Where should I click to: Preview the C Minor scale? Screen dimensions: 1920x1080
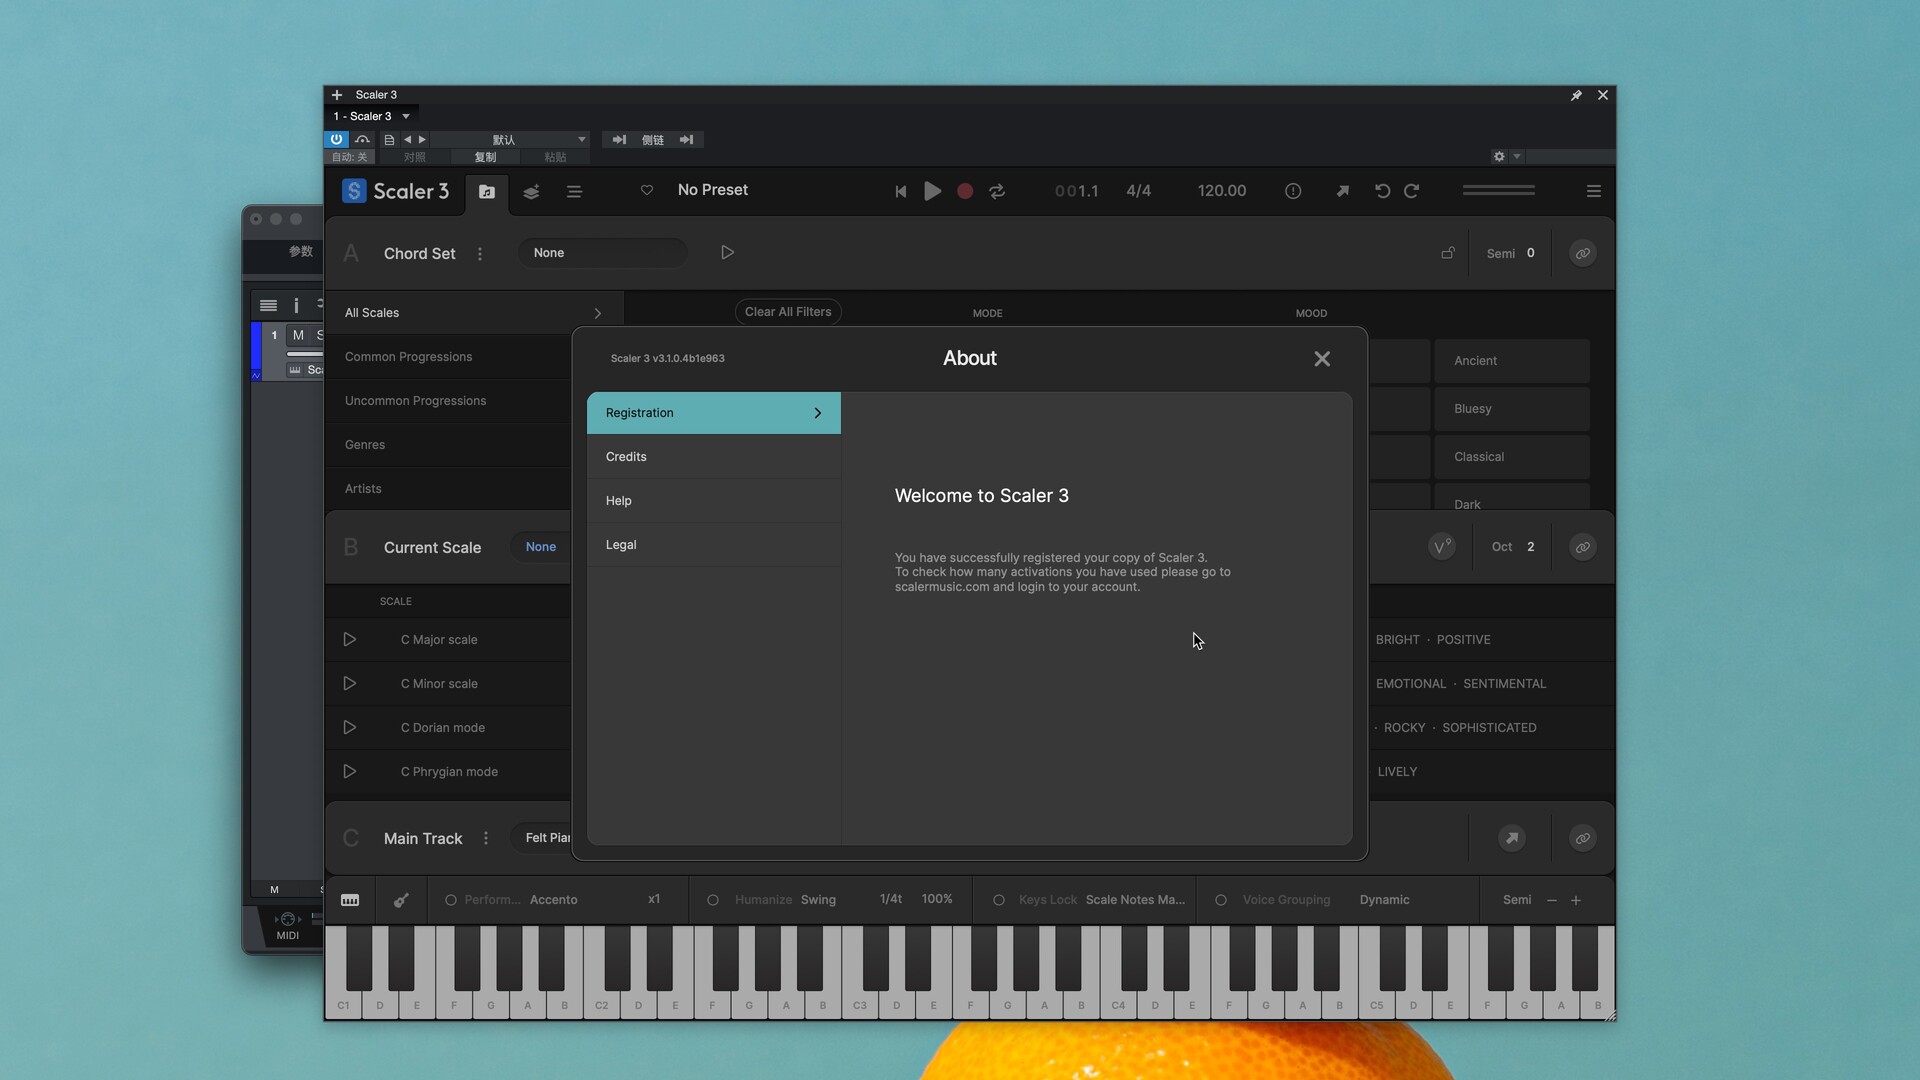[x=349, y=683]
